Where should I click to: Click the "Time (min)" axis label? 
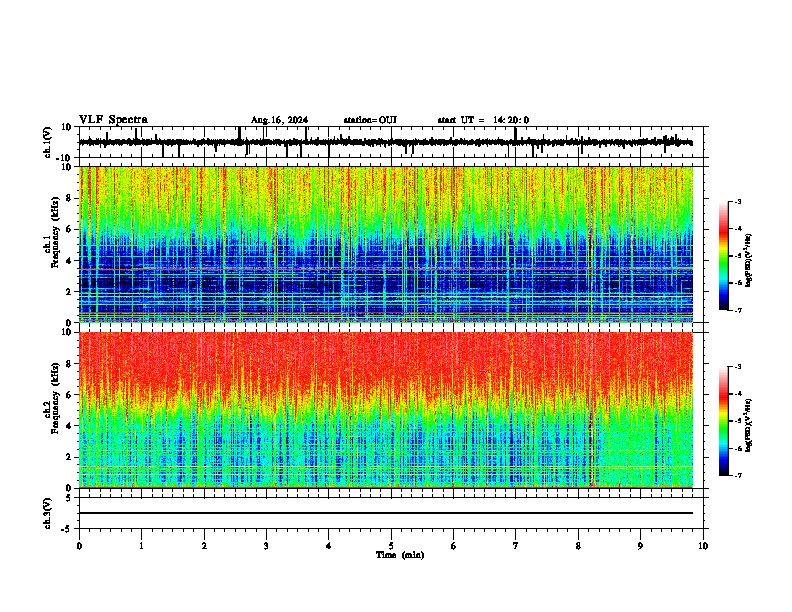point(400,555)
